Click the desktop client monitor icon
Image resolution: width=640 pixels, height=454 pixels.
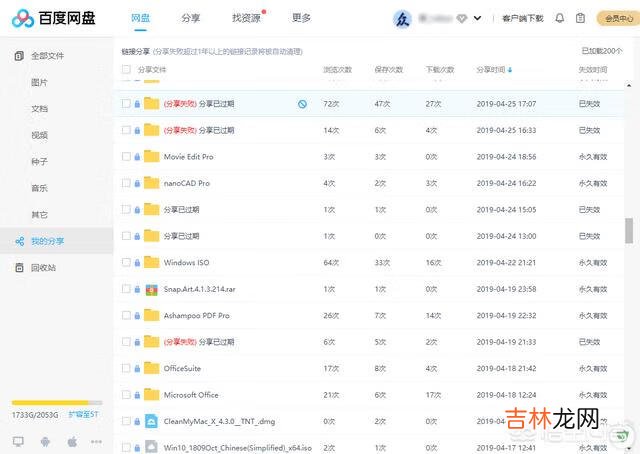(18, 441)
